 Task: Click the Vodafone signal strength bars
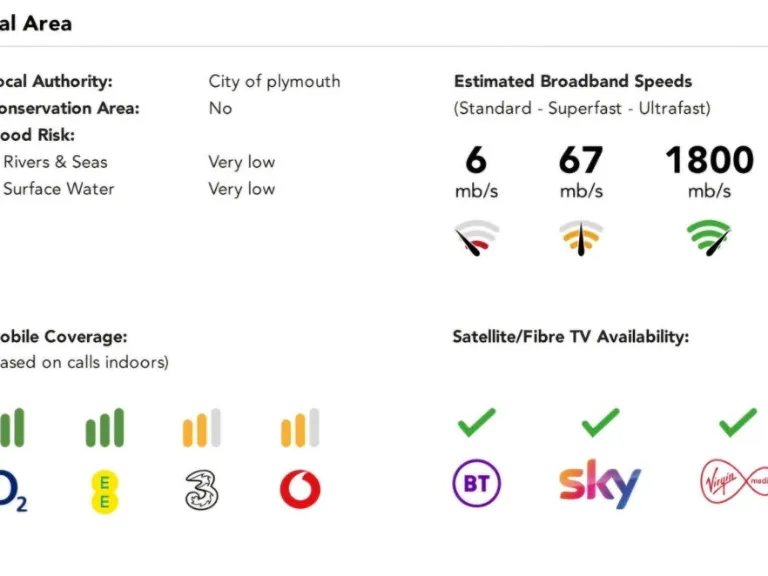click(300, 428)
